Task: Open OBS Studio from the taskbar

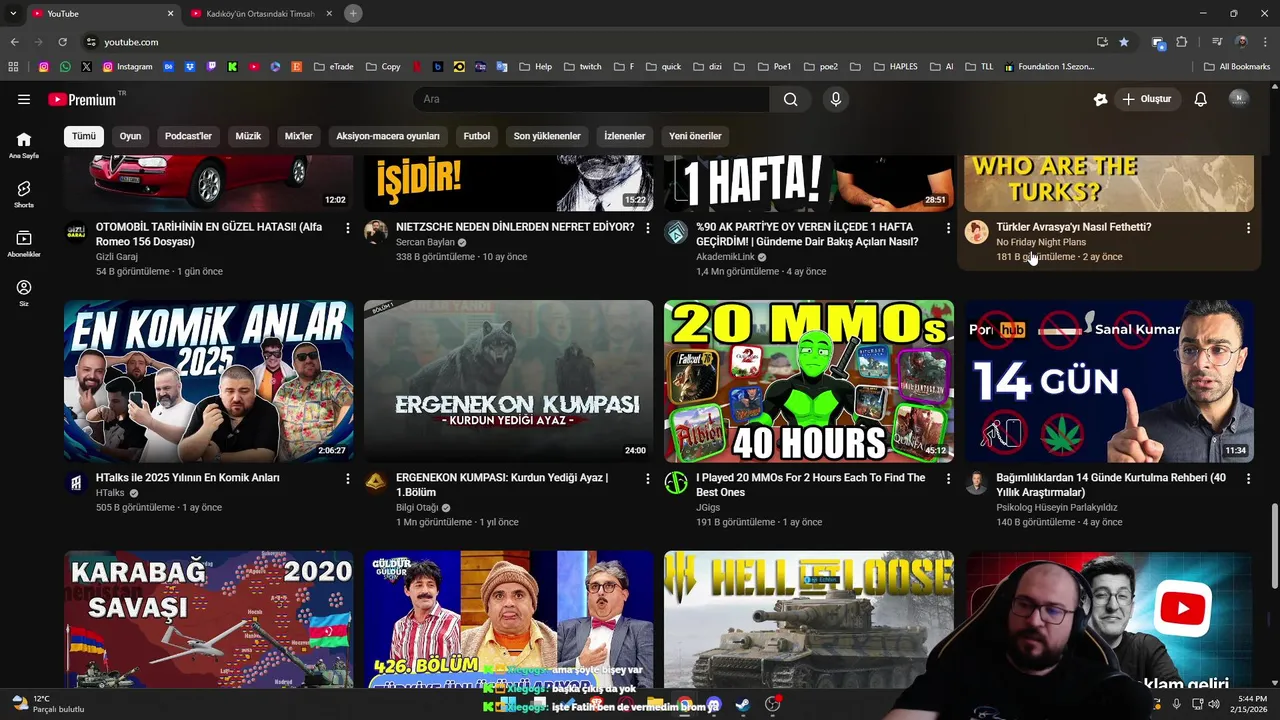Action: click(772, 704)
